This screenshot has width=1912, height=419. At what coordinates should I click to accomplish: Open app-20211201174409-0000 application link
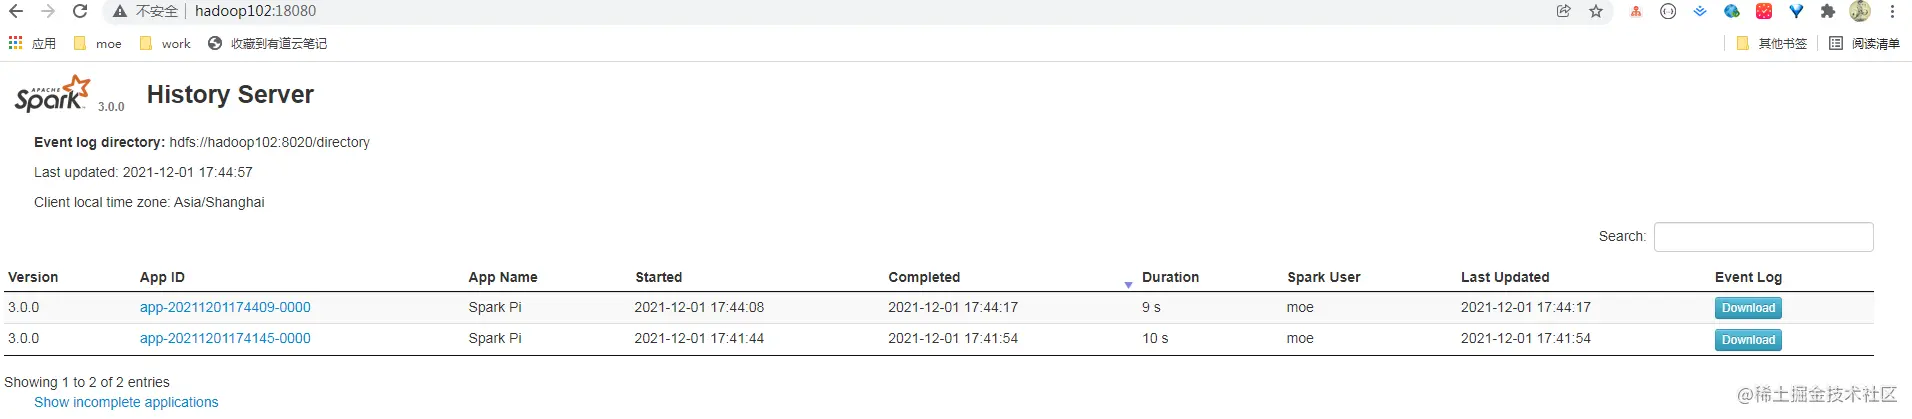(x=225, y=307)
